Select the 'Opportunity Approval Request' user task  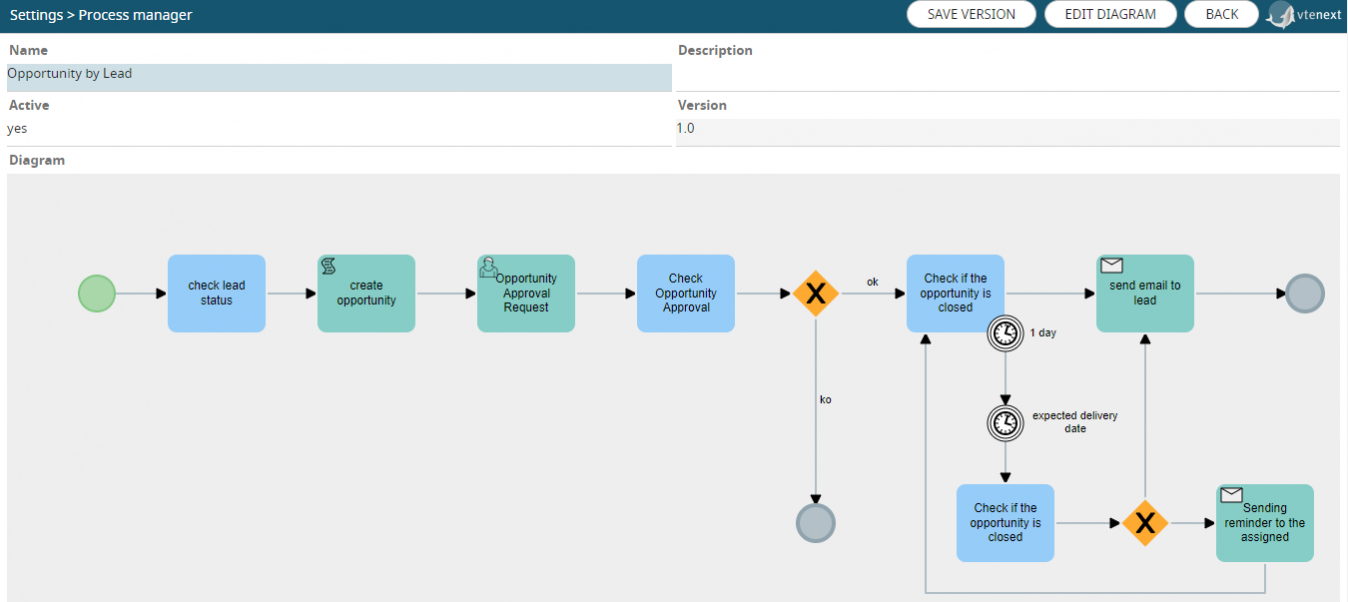click(x=526, y=293)
